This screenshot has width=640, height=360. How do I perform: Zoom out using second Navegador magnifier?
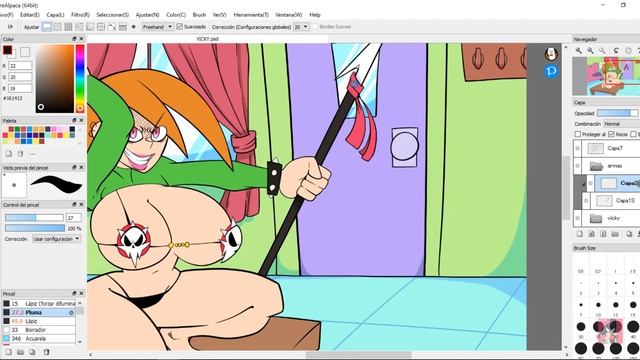pos(591,51)
